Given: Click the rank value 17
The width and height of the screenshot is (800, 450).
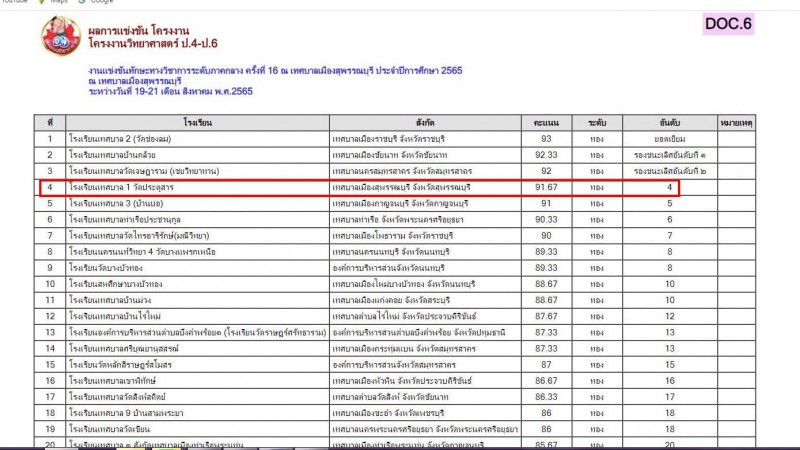Looking at the screenshot, I should tap(670, 397).
